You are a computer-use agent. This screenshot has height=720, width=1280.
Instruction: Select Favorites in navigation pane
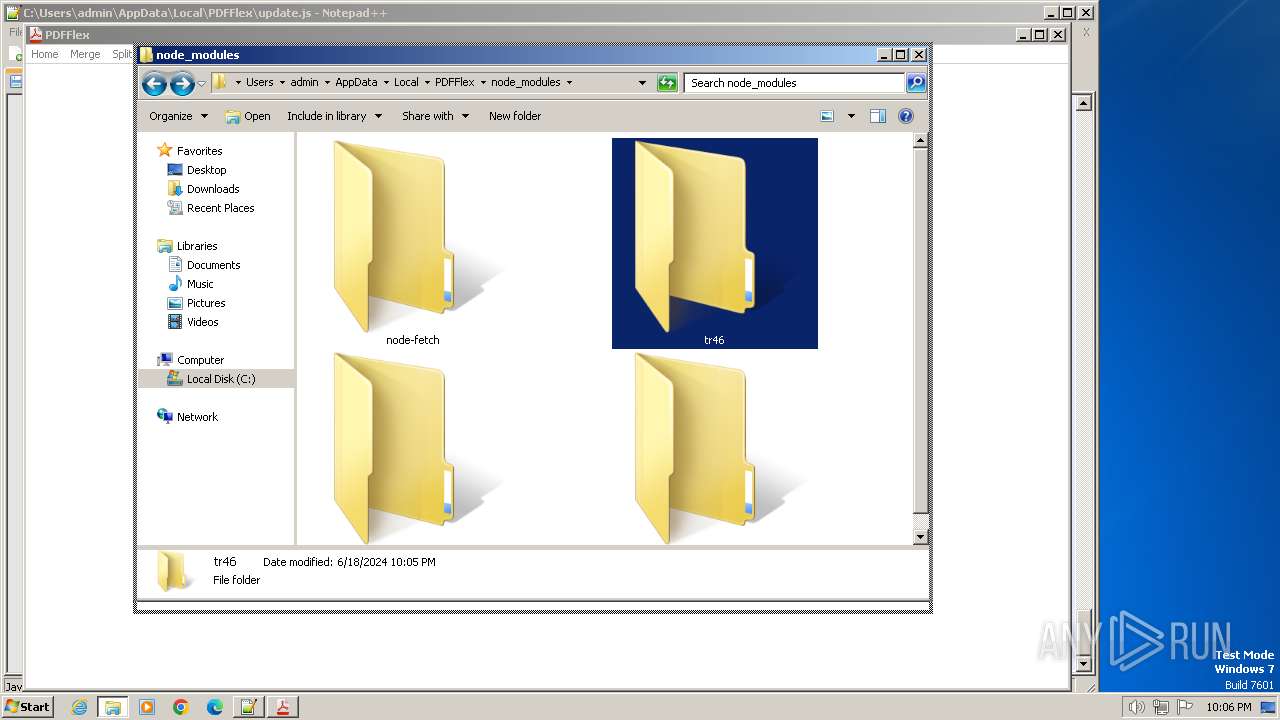pos(199,151)
